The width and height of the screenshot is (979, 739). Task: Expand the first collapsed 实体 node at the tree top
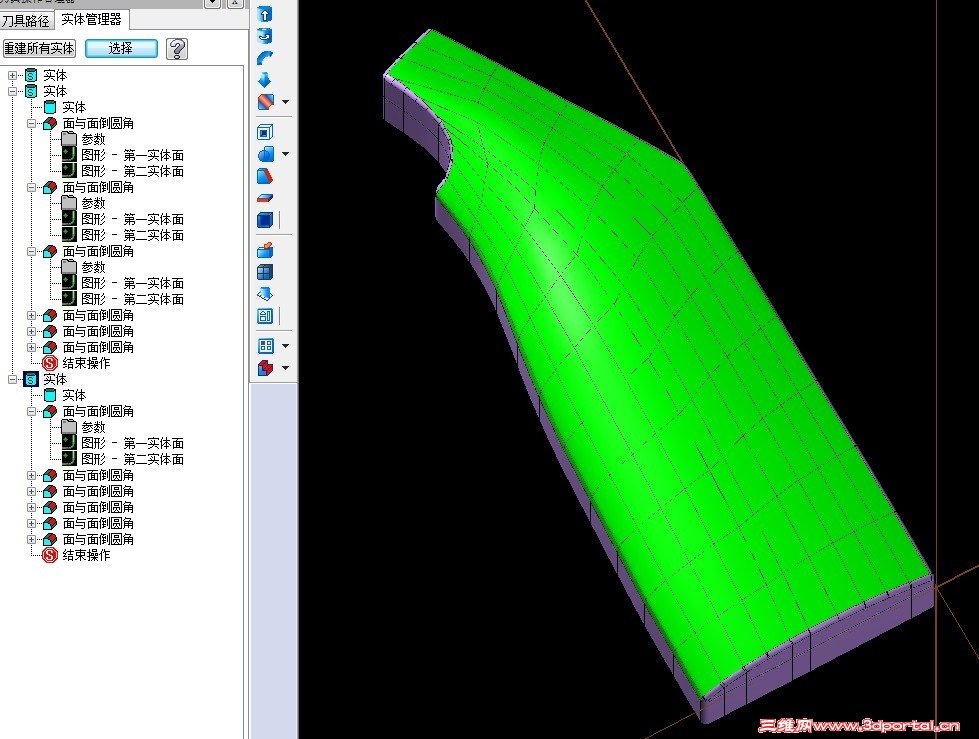[x=12, y=76]
